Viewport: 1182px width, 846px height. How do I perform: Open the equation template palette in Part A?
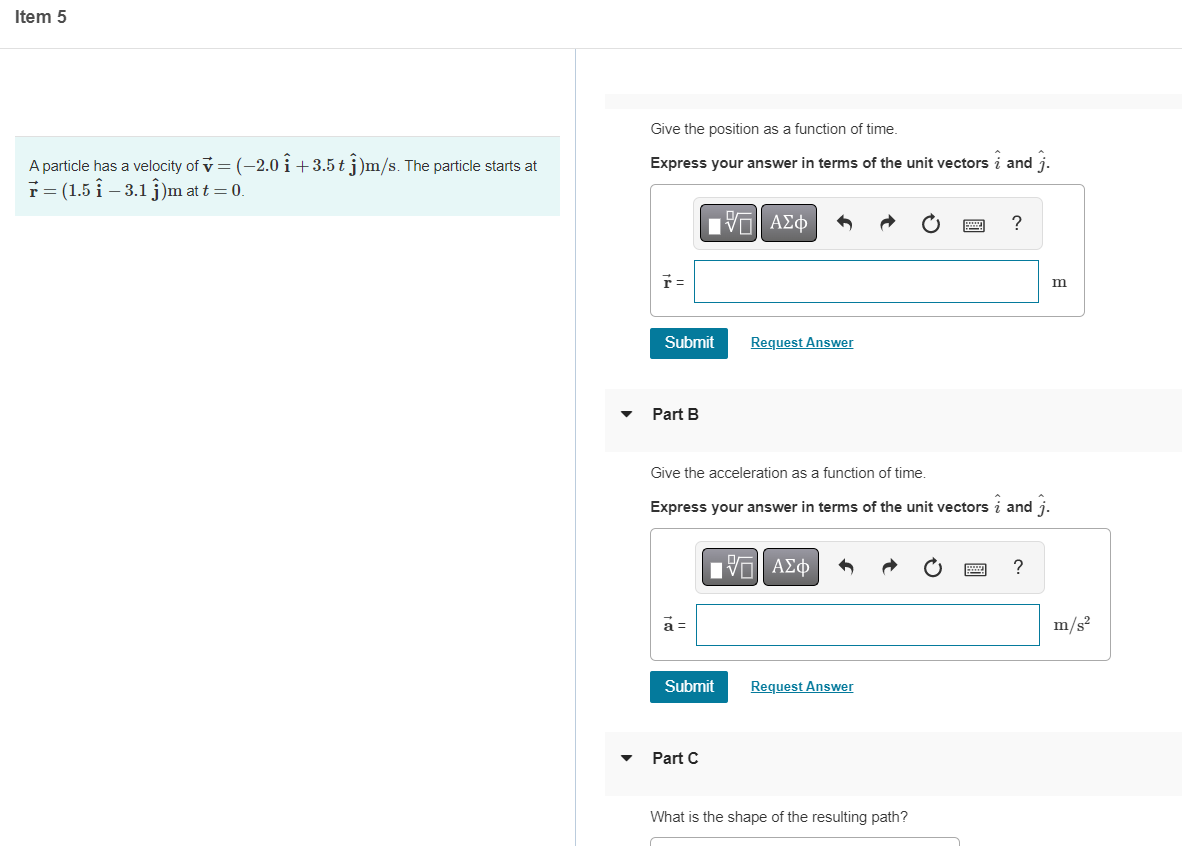pos(728,222)
